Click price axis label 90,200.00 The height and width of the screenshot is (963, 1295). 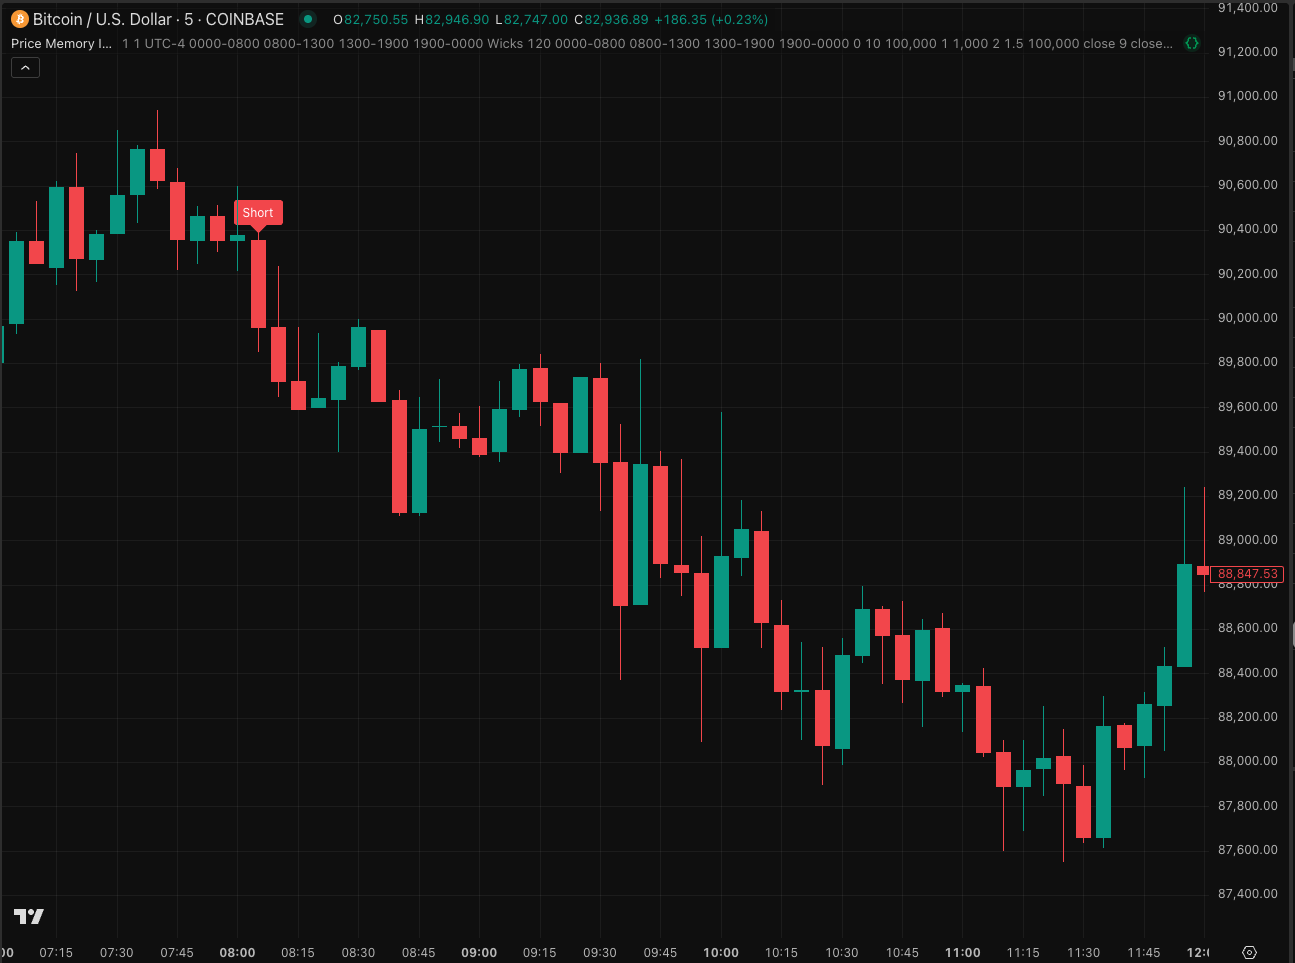tap(1247, 274)
